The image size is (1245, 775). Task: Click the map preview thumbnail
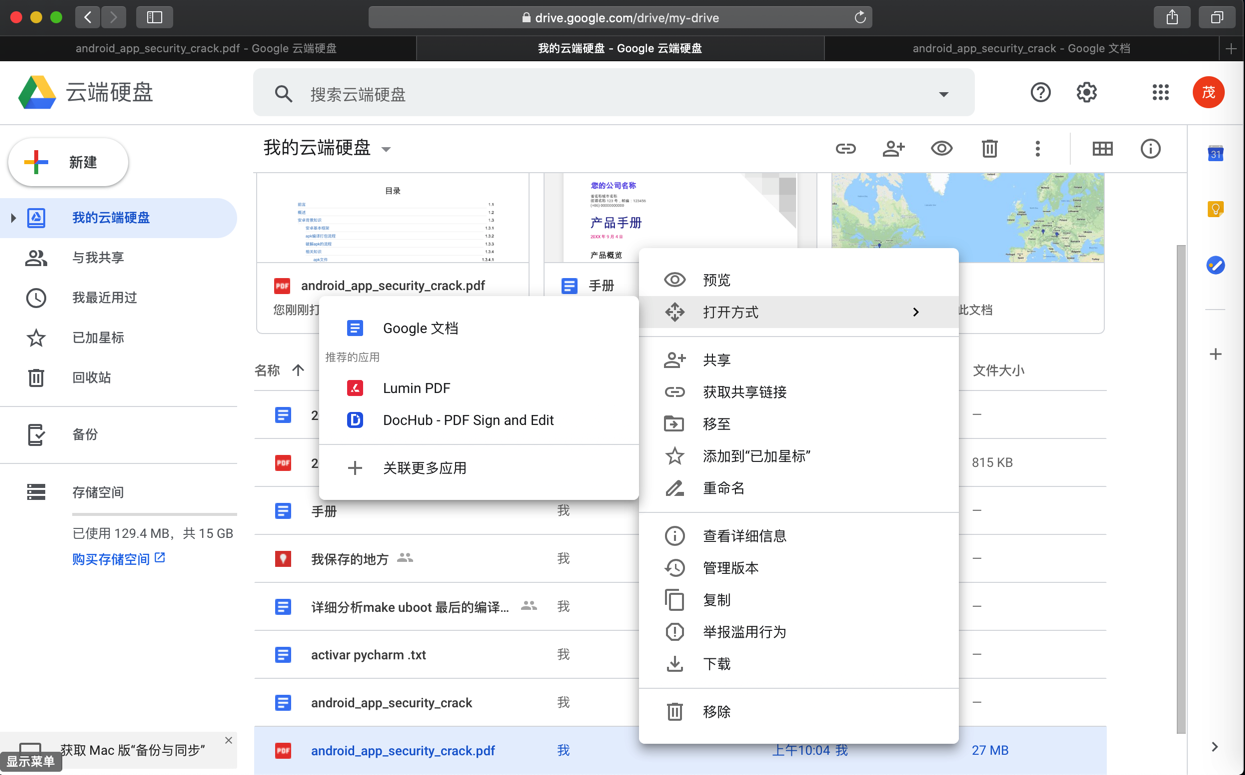coord(968,217)
